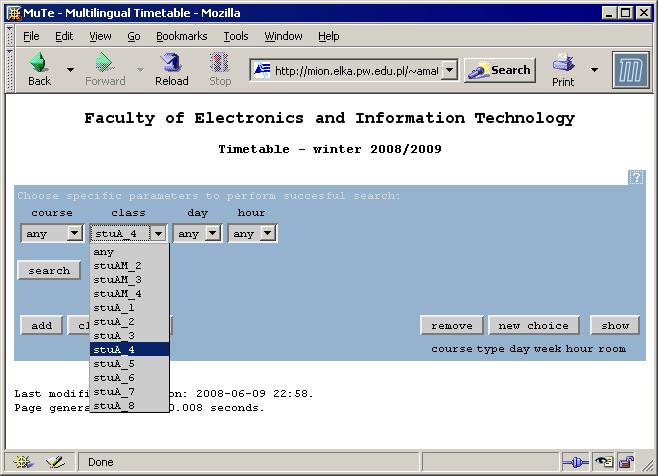Click the remove button
658x476 pixels.
click(452, 325)
